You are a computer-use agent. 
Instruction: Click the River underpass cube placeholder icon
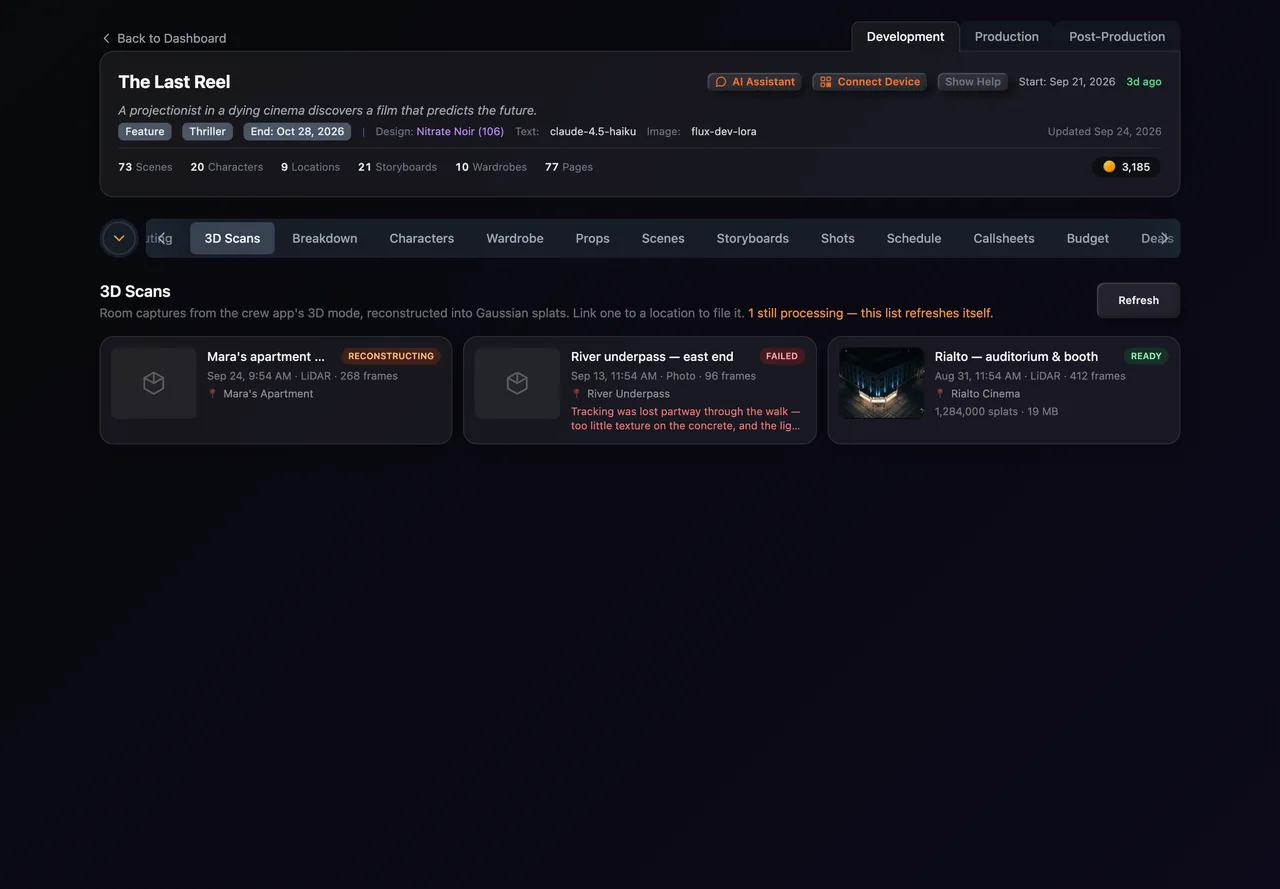(x=517, y=383)
